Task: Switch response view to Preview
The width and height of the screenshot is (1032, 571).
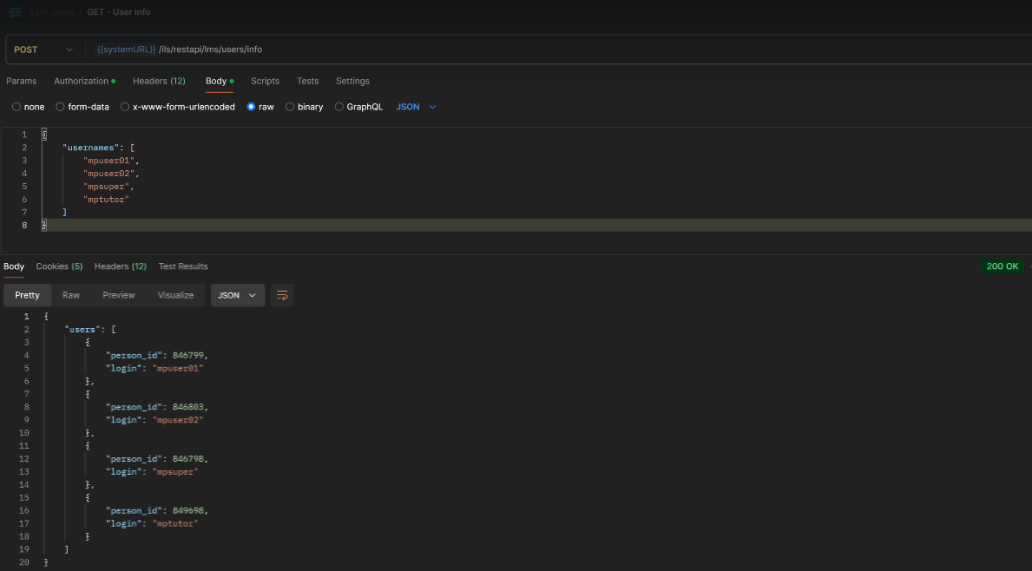Action: (x=118, y=295)
